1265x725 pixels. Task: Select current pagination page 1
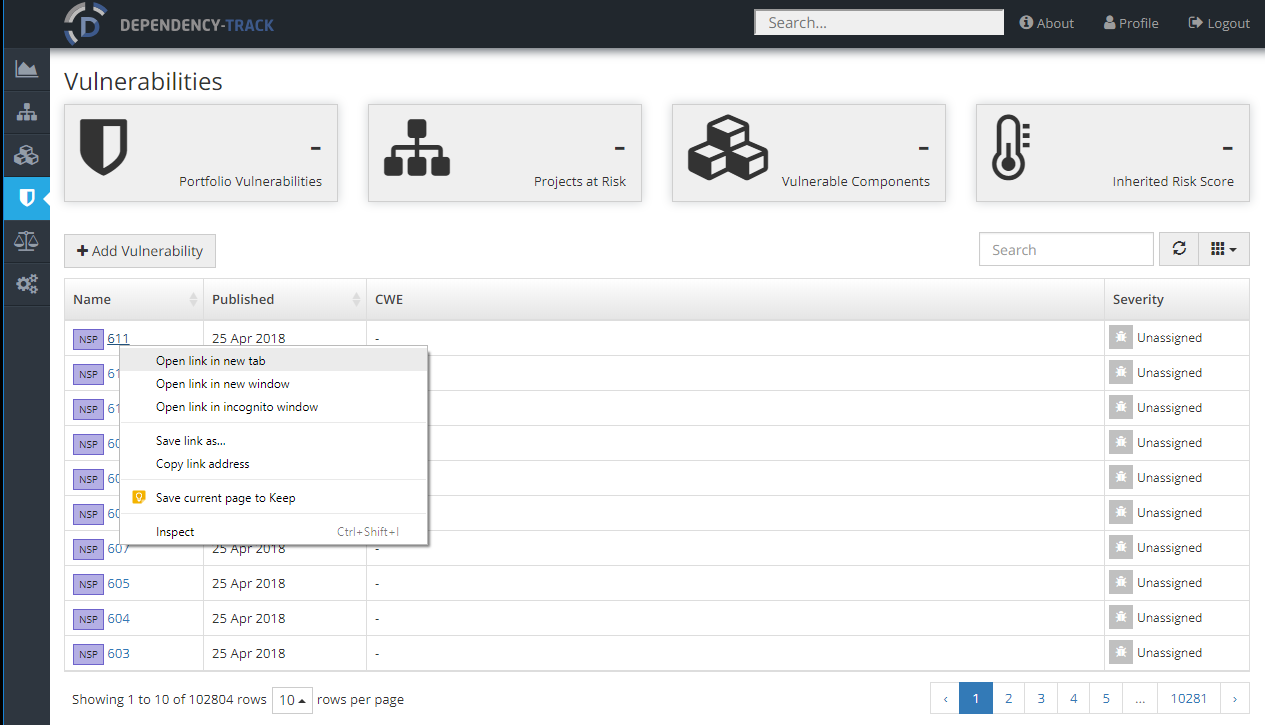click(x=976, y=698)
